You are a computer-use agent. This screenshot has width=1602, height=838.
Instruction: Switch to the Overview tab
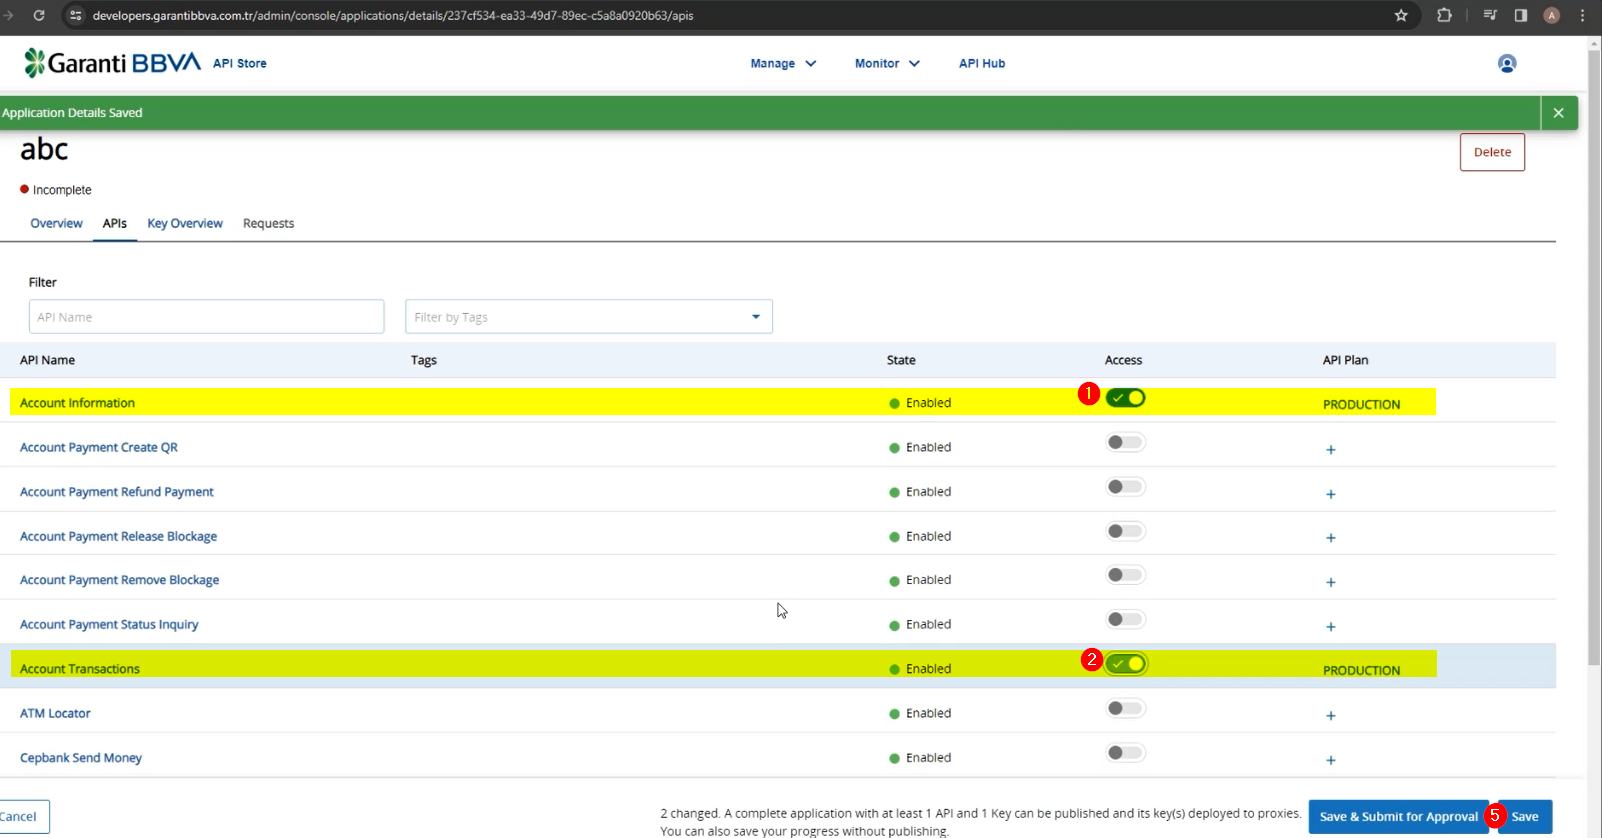click(x=56, y=223)
